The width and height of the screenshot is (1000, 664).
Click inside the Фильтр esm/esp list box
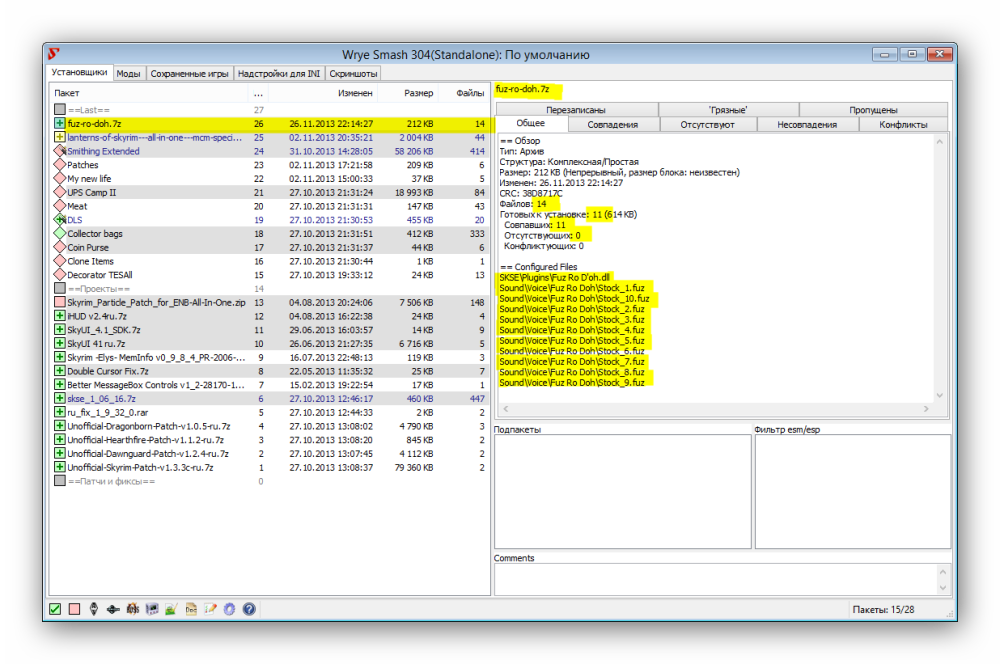[853, 491]
